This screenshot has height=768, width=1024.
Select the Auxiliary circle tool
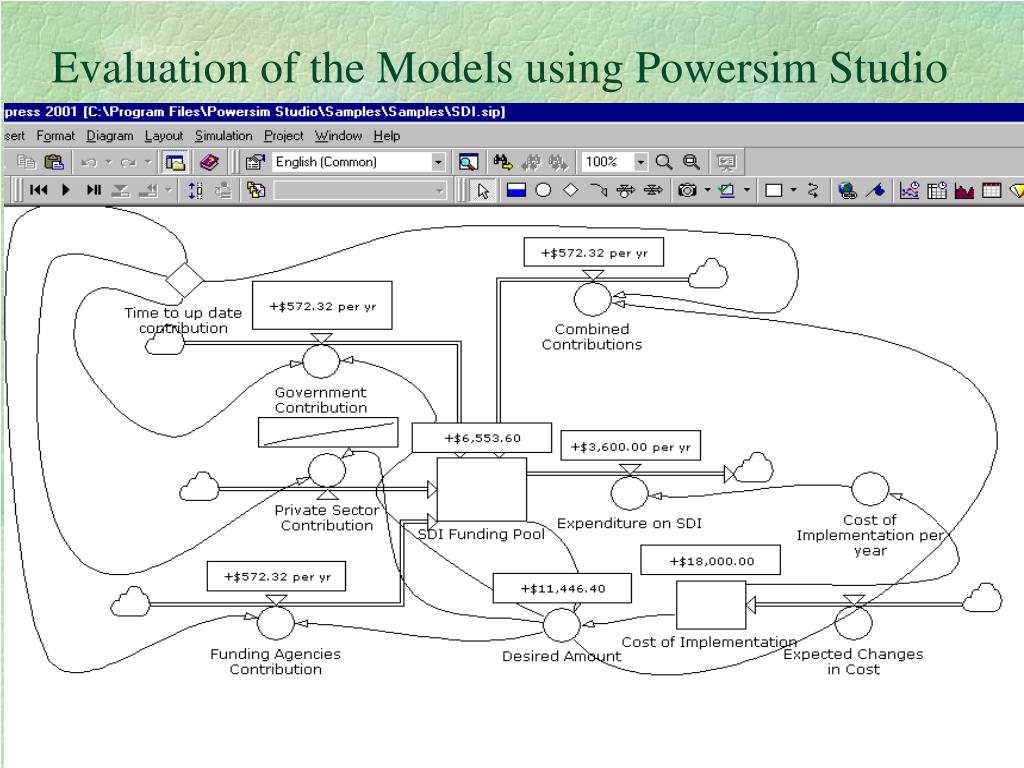point(543,190)
